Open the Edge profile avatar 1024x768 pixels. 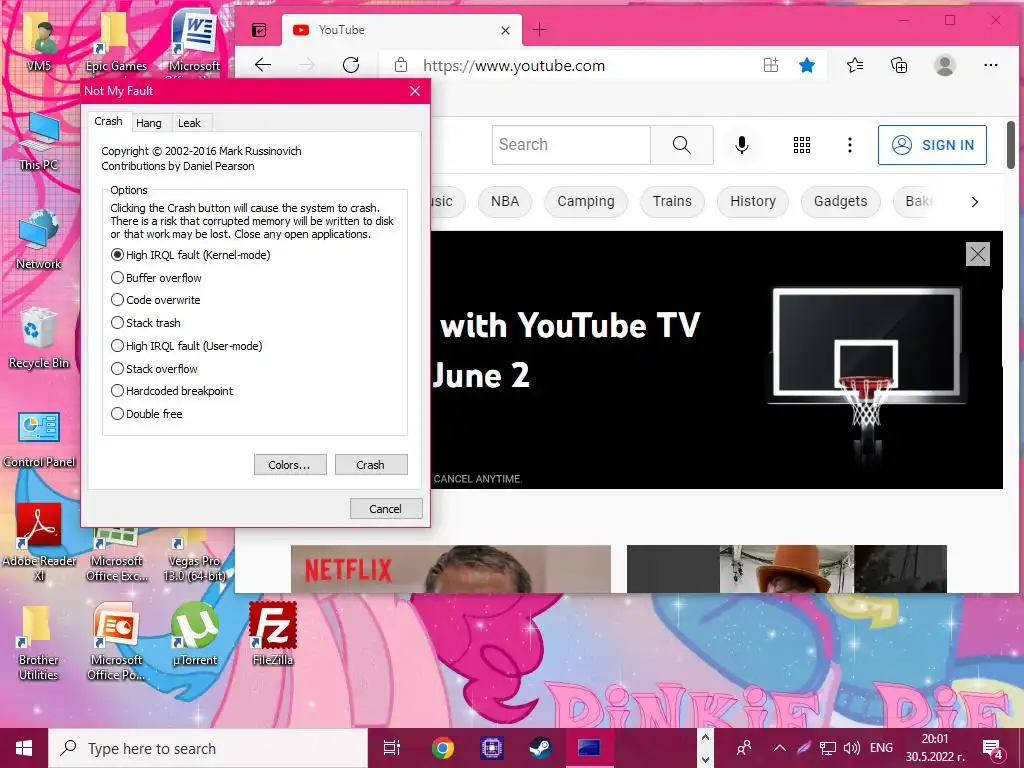click(944, 65)
